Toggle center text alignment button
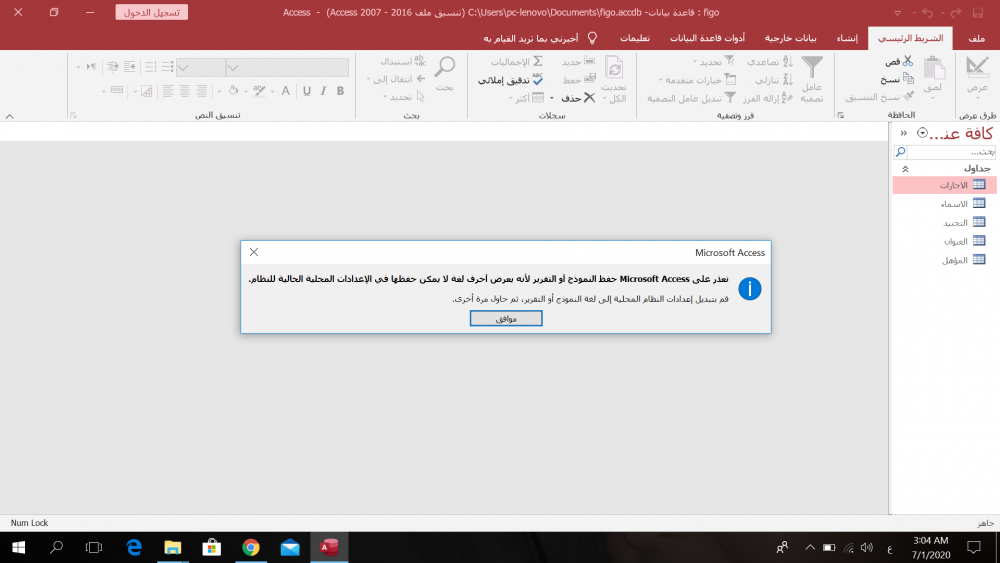1000x563 pixels. (x=185, y=91)
